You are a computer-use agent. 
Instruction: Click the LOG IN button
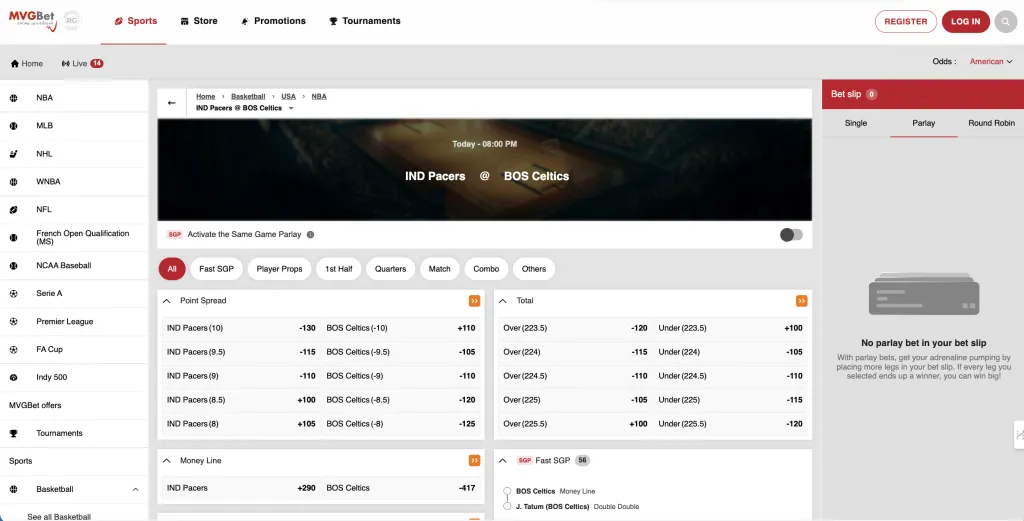[965, 22]
